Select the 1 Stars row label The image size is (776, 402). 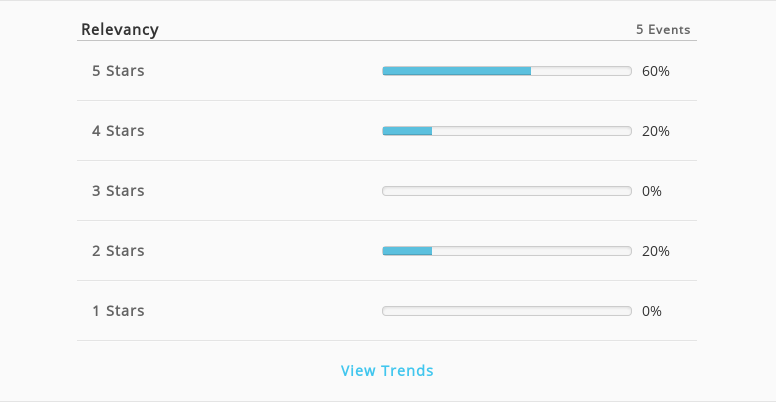[118, 310]
